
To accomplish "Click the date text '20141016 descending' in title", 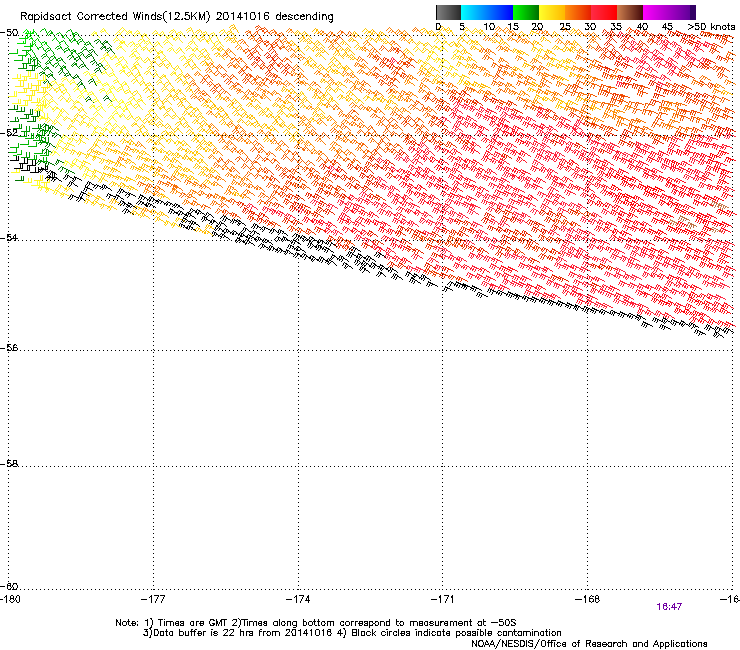I will click(x=275, y=17).
